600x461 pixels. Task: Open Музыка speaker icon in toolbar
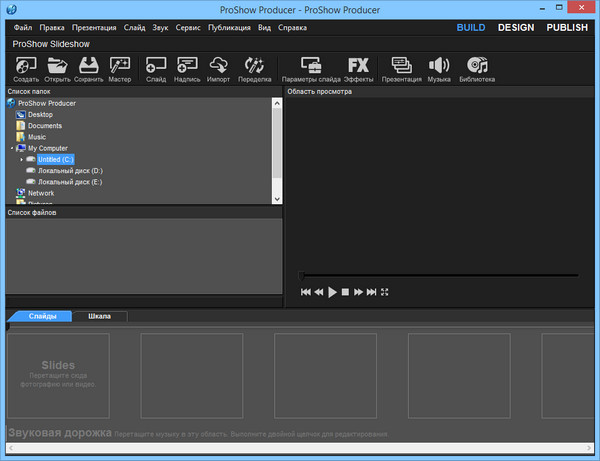(x=439, y=68)
